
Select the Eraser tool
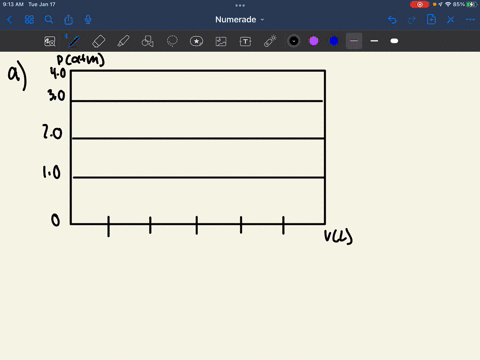click(98, 41)
